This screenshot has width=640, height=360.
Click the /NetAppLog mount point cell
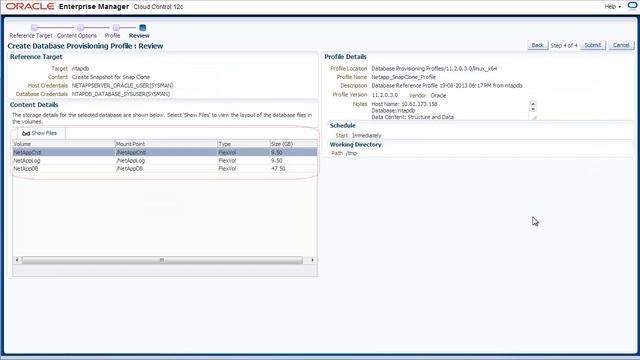click(x=131, y=160)
